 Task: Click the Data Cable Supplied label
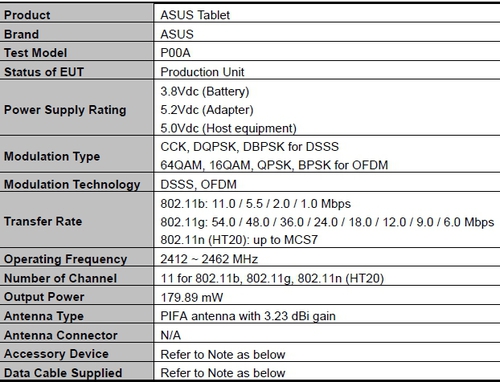(x=63, y=373)
